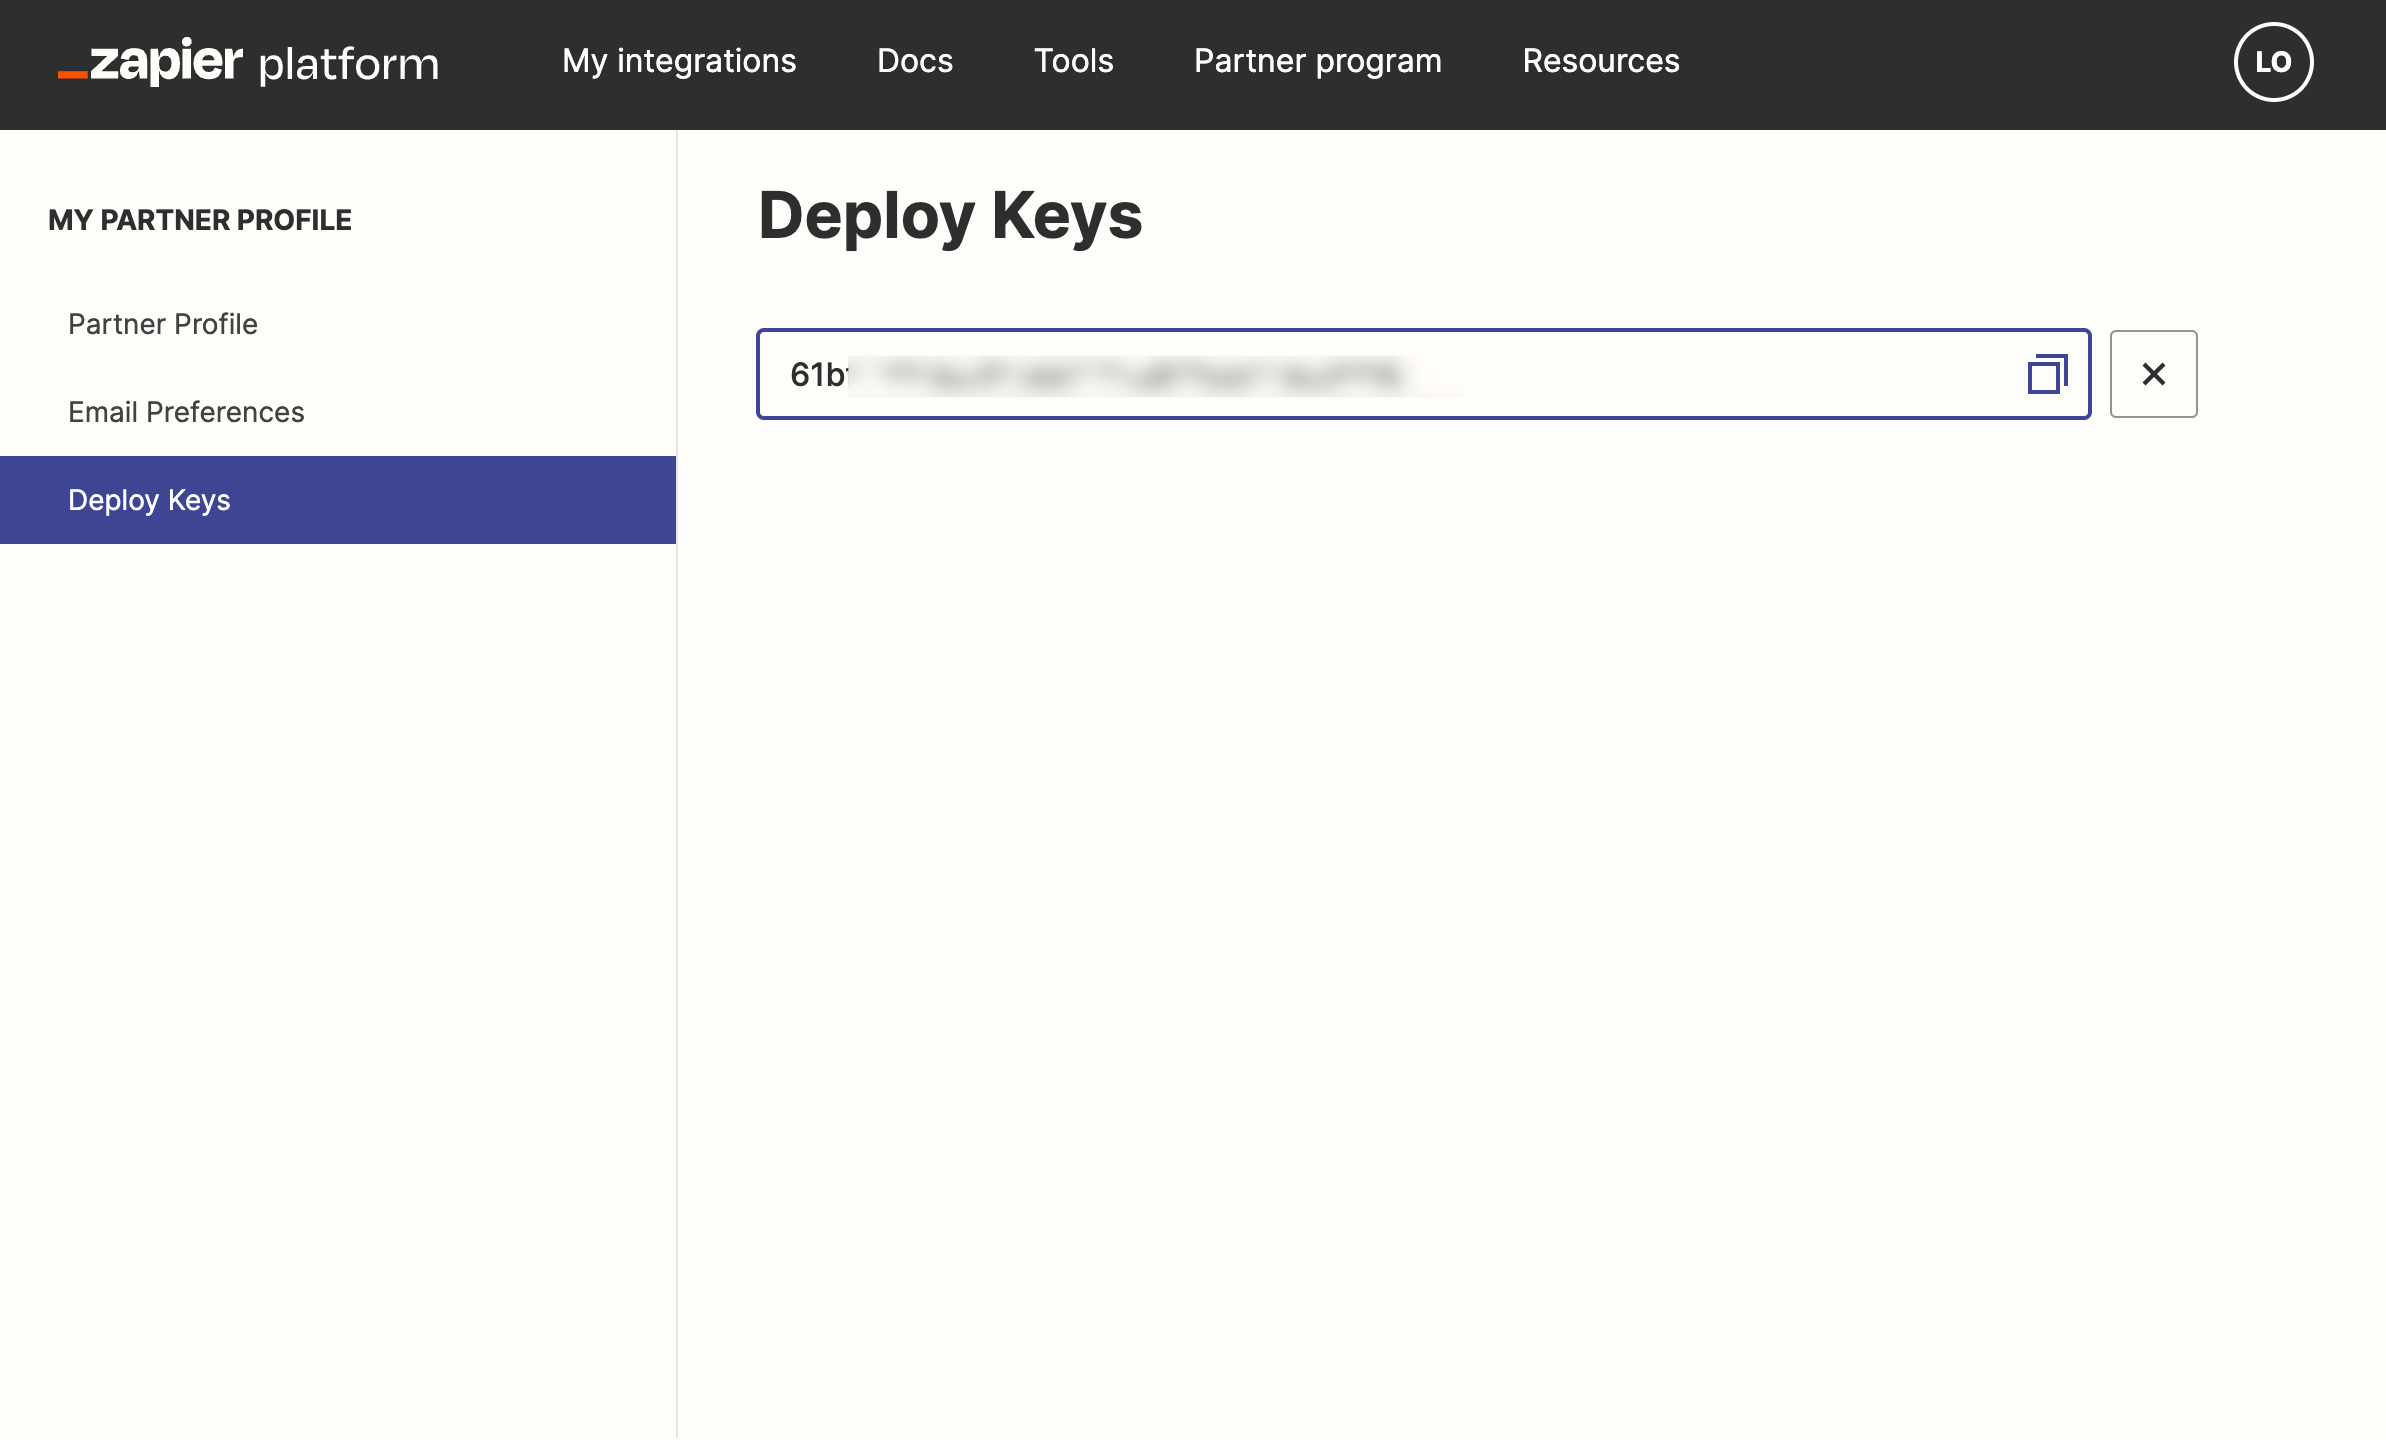Expand the Partner program menu
2386x1440 pixels.
(x=1317, y=61)
